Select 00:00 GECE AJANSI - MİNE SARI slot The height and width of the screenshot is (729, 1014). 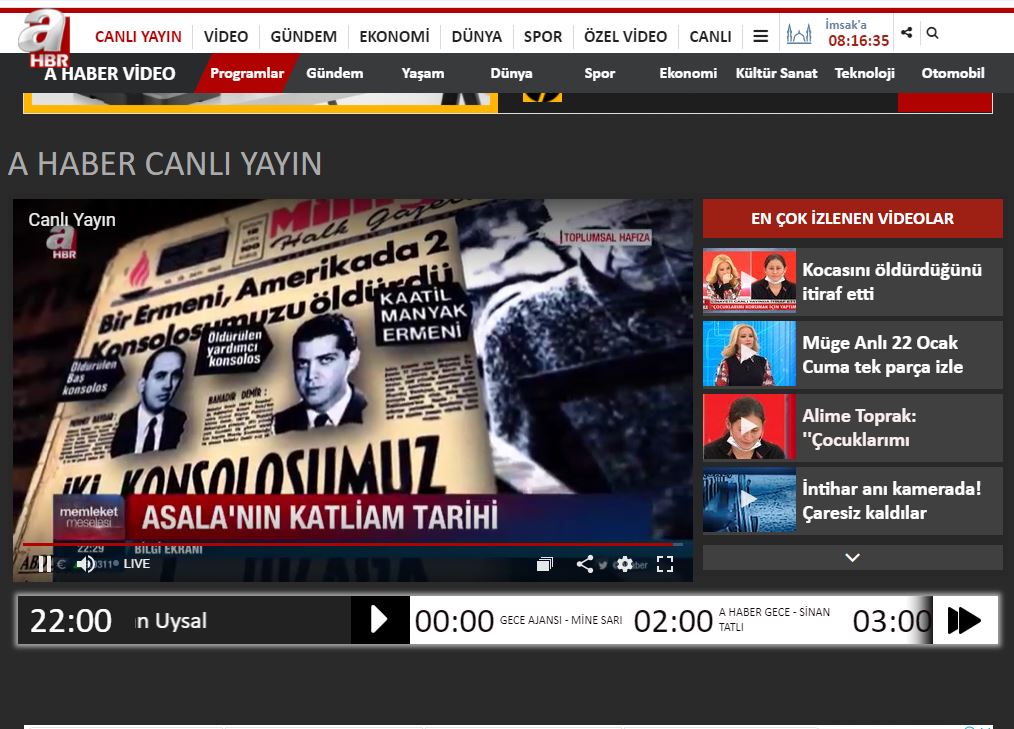click(x=519, y=620)
